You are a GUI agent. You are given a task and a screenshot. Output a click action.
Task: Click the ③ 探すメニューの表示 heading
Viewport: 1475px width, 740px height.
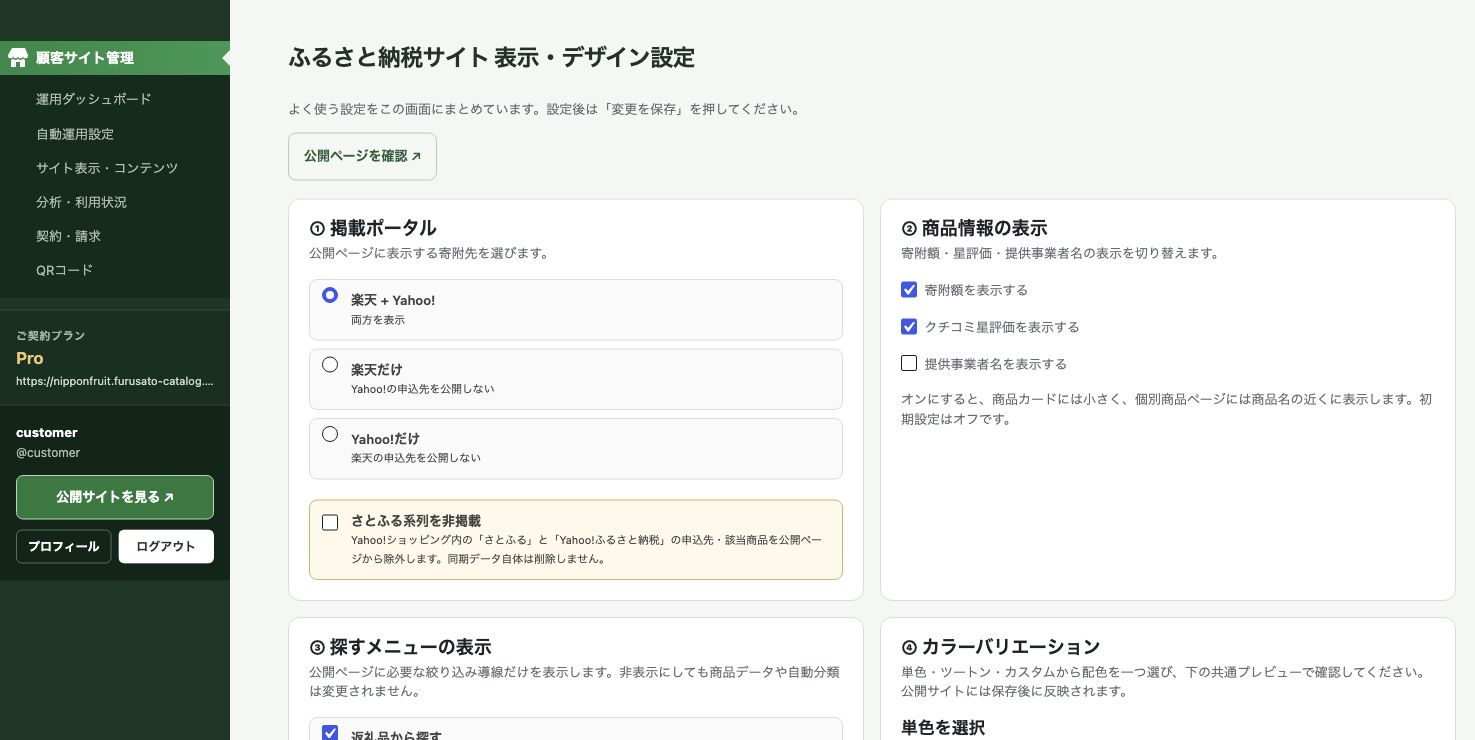400,646
